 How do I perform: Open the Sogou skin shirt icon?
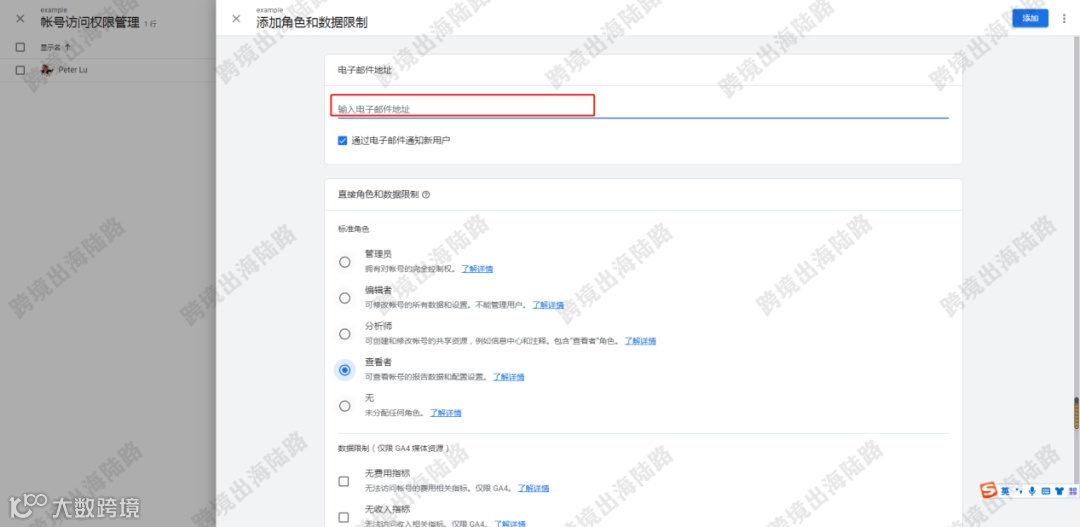(x=1059, y=491)
